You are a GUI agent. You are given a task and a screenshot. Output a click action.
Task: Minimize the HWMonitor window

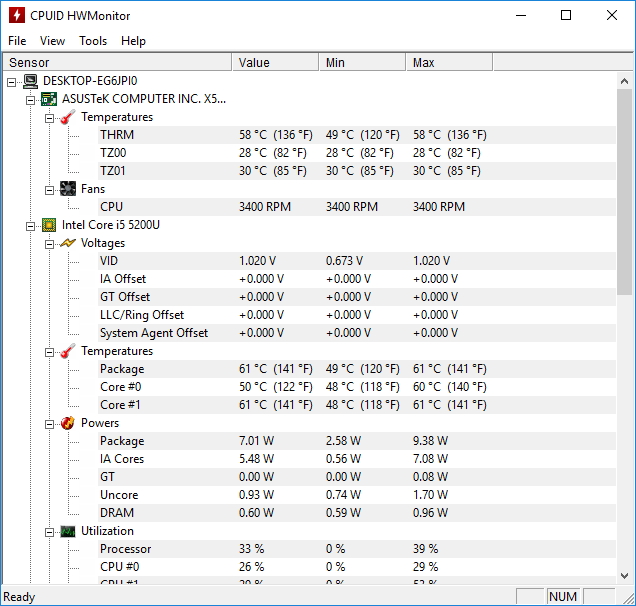[521, 15]
